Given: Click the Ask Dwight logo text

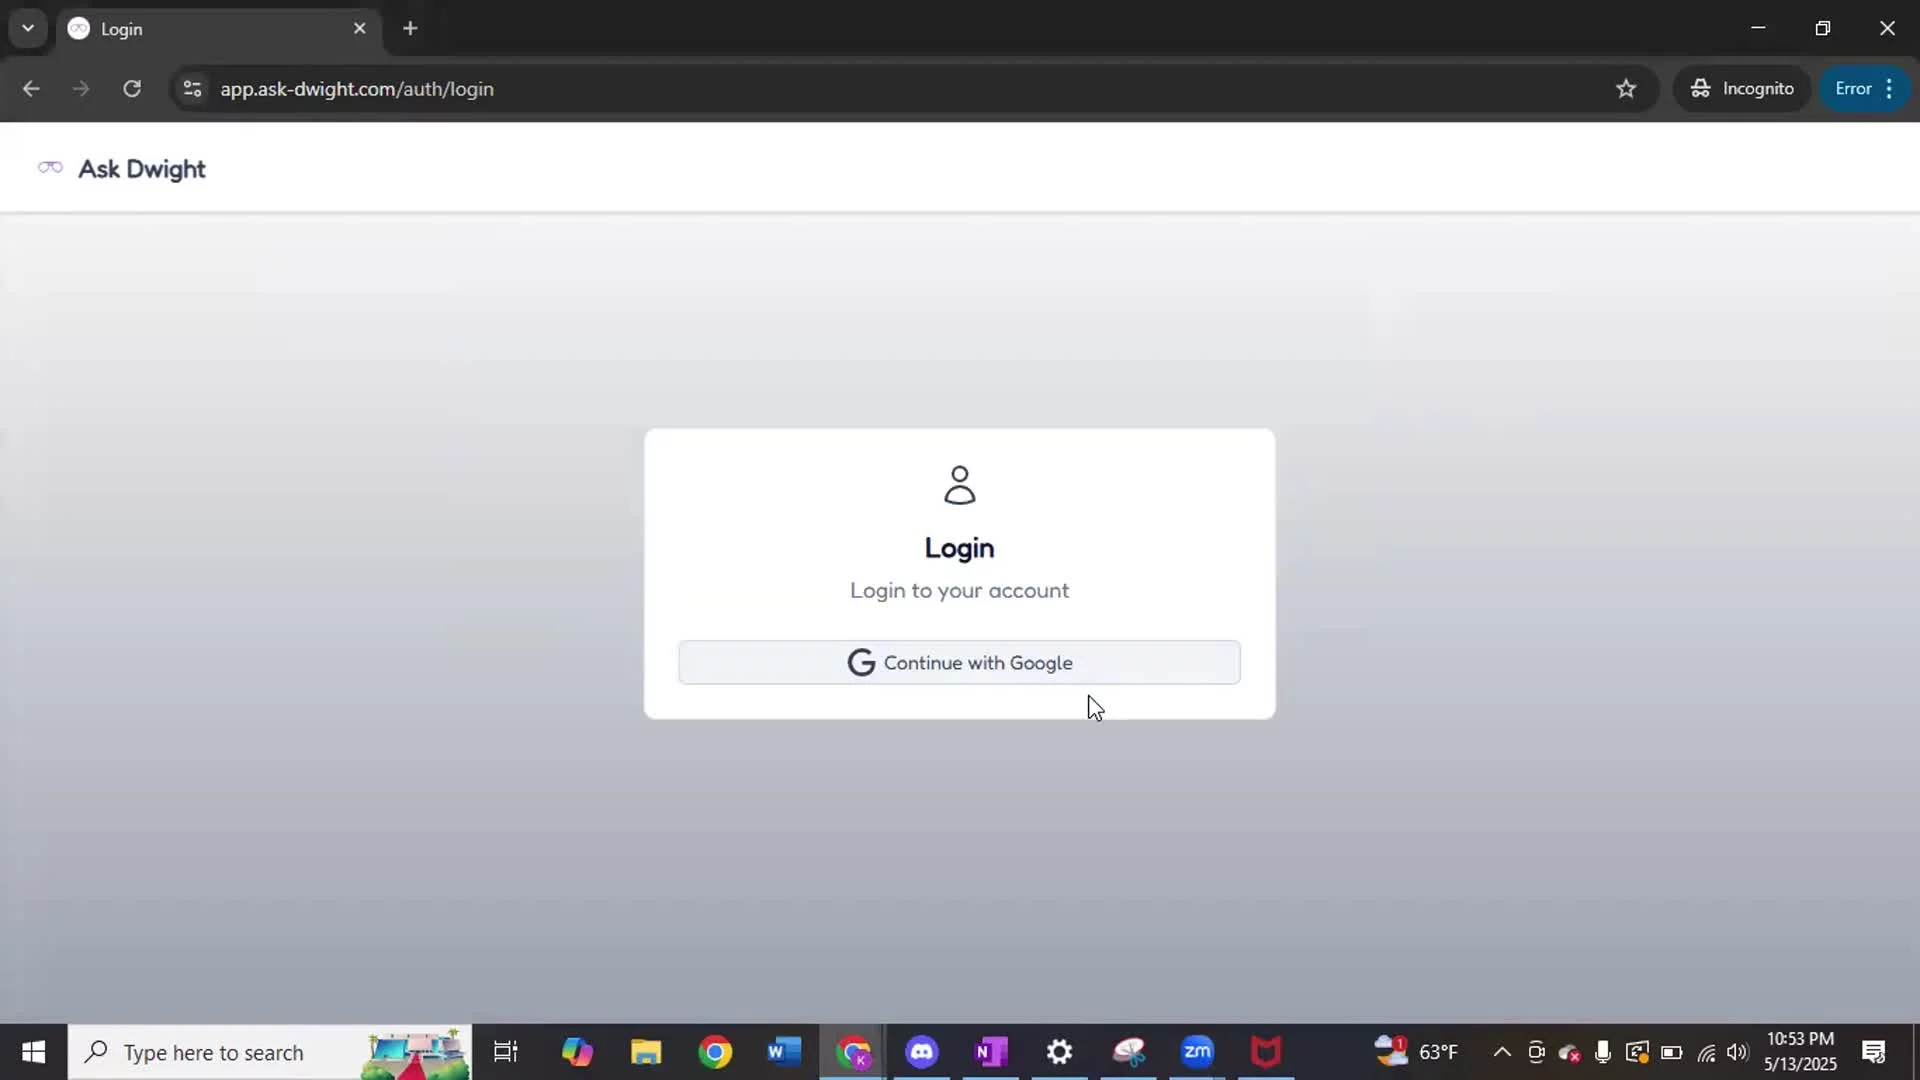Looking at the screenshot, I should [142, 169].
